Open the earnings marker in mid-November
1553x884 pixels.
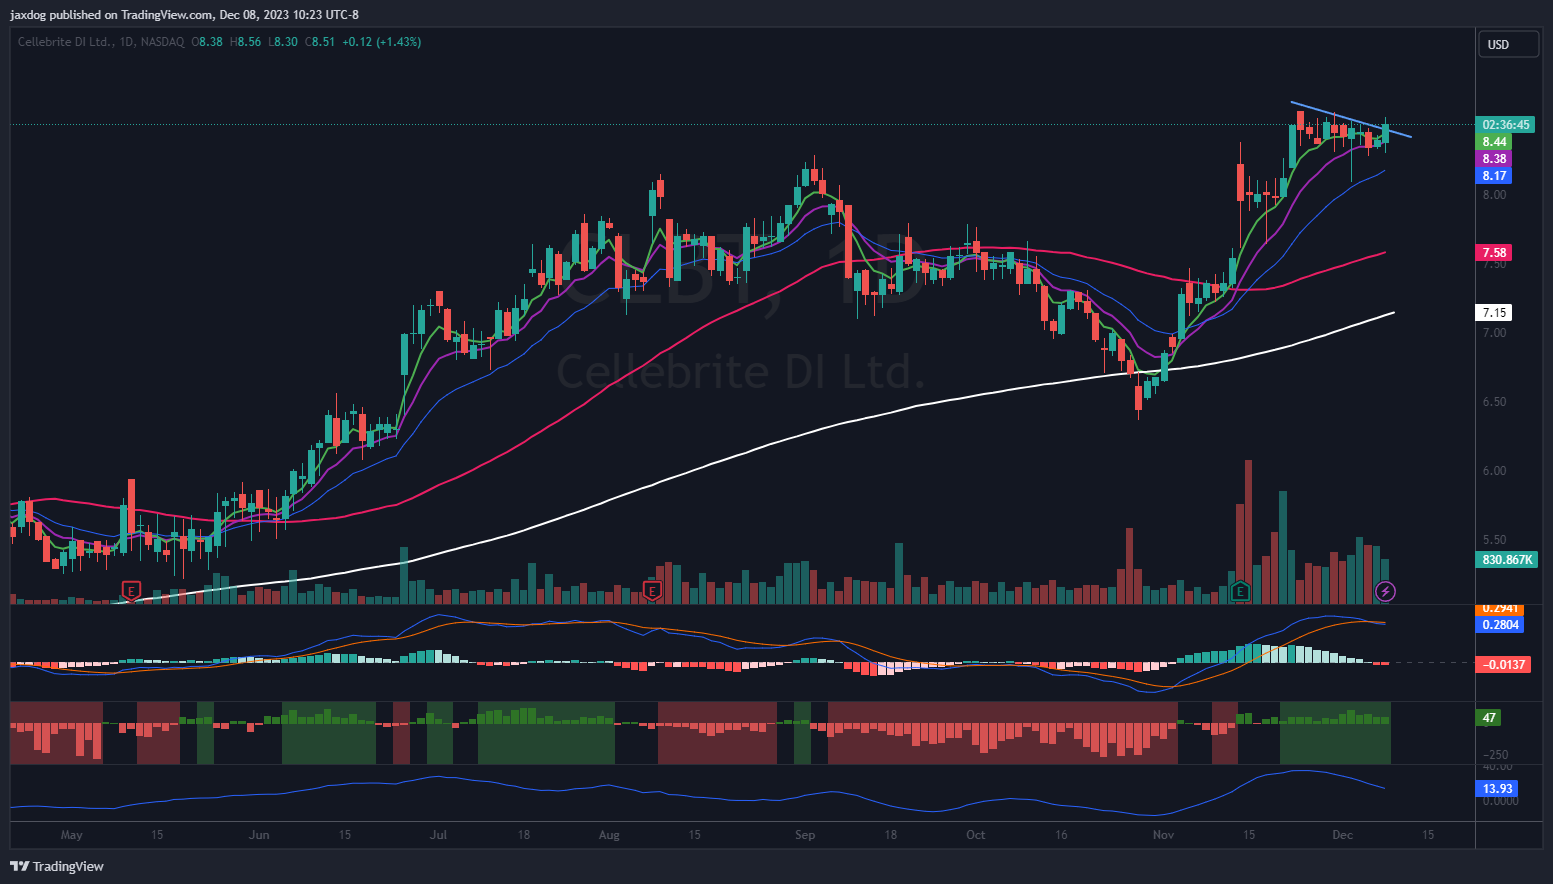[x=1240, y=591]
